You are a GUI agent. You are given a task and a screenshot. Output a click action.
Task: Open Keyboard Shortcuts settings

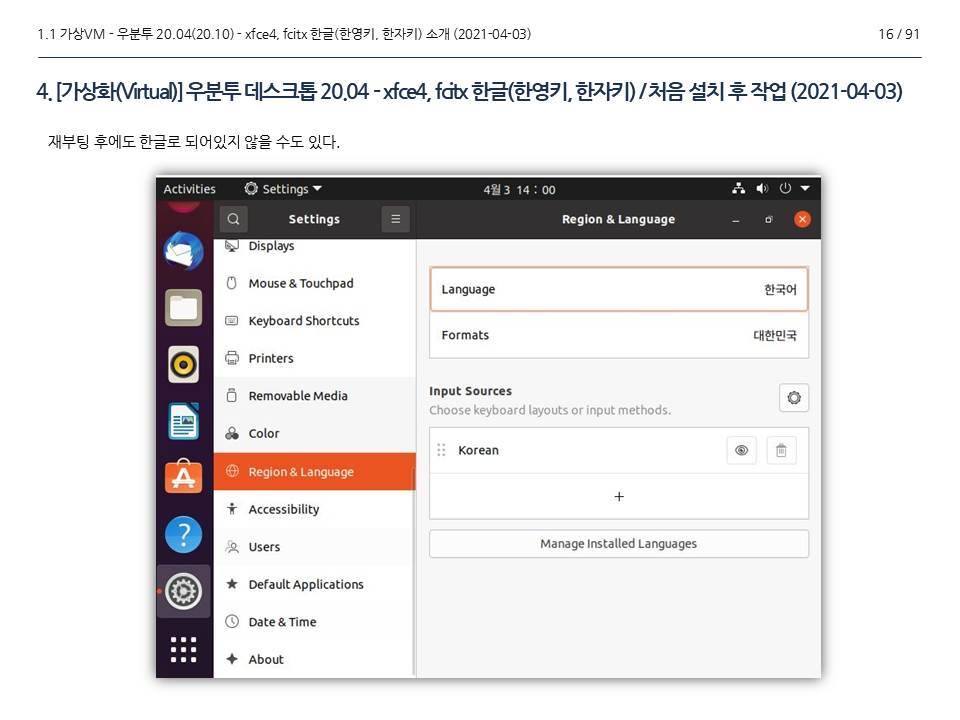tap(315, 321)
